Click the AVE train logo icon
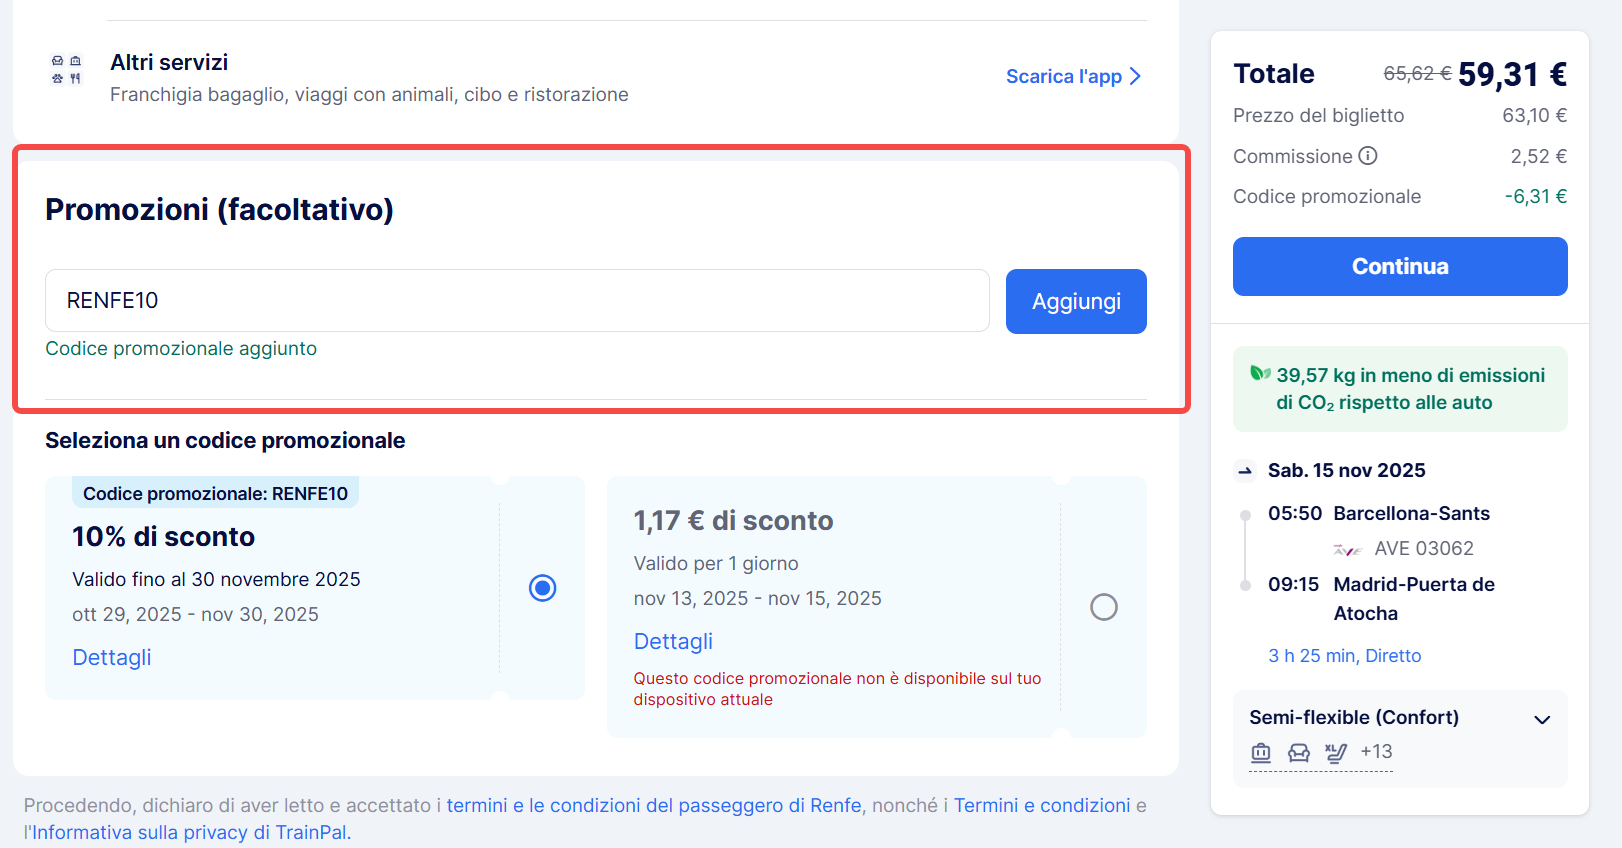The image size is (1622, 848). click(x=1348, y=549)
